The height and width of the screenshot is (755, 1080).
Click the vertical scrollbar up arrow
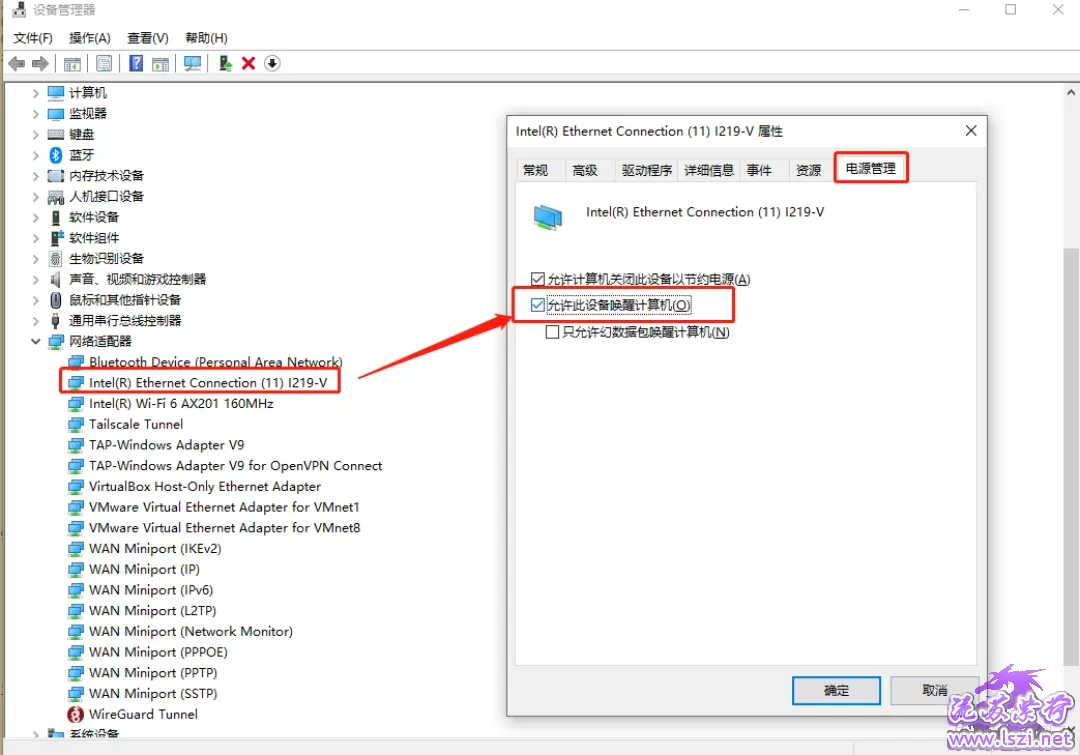[x=1071, y=92]
